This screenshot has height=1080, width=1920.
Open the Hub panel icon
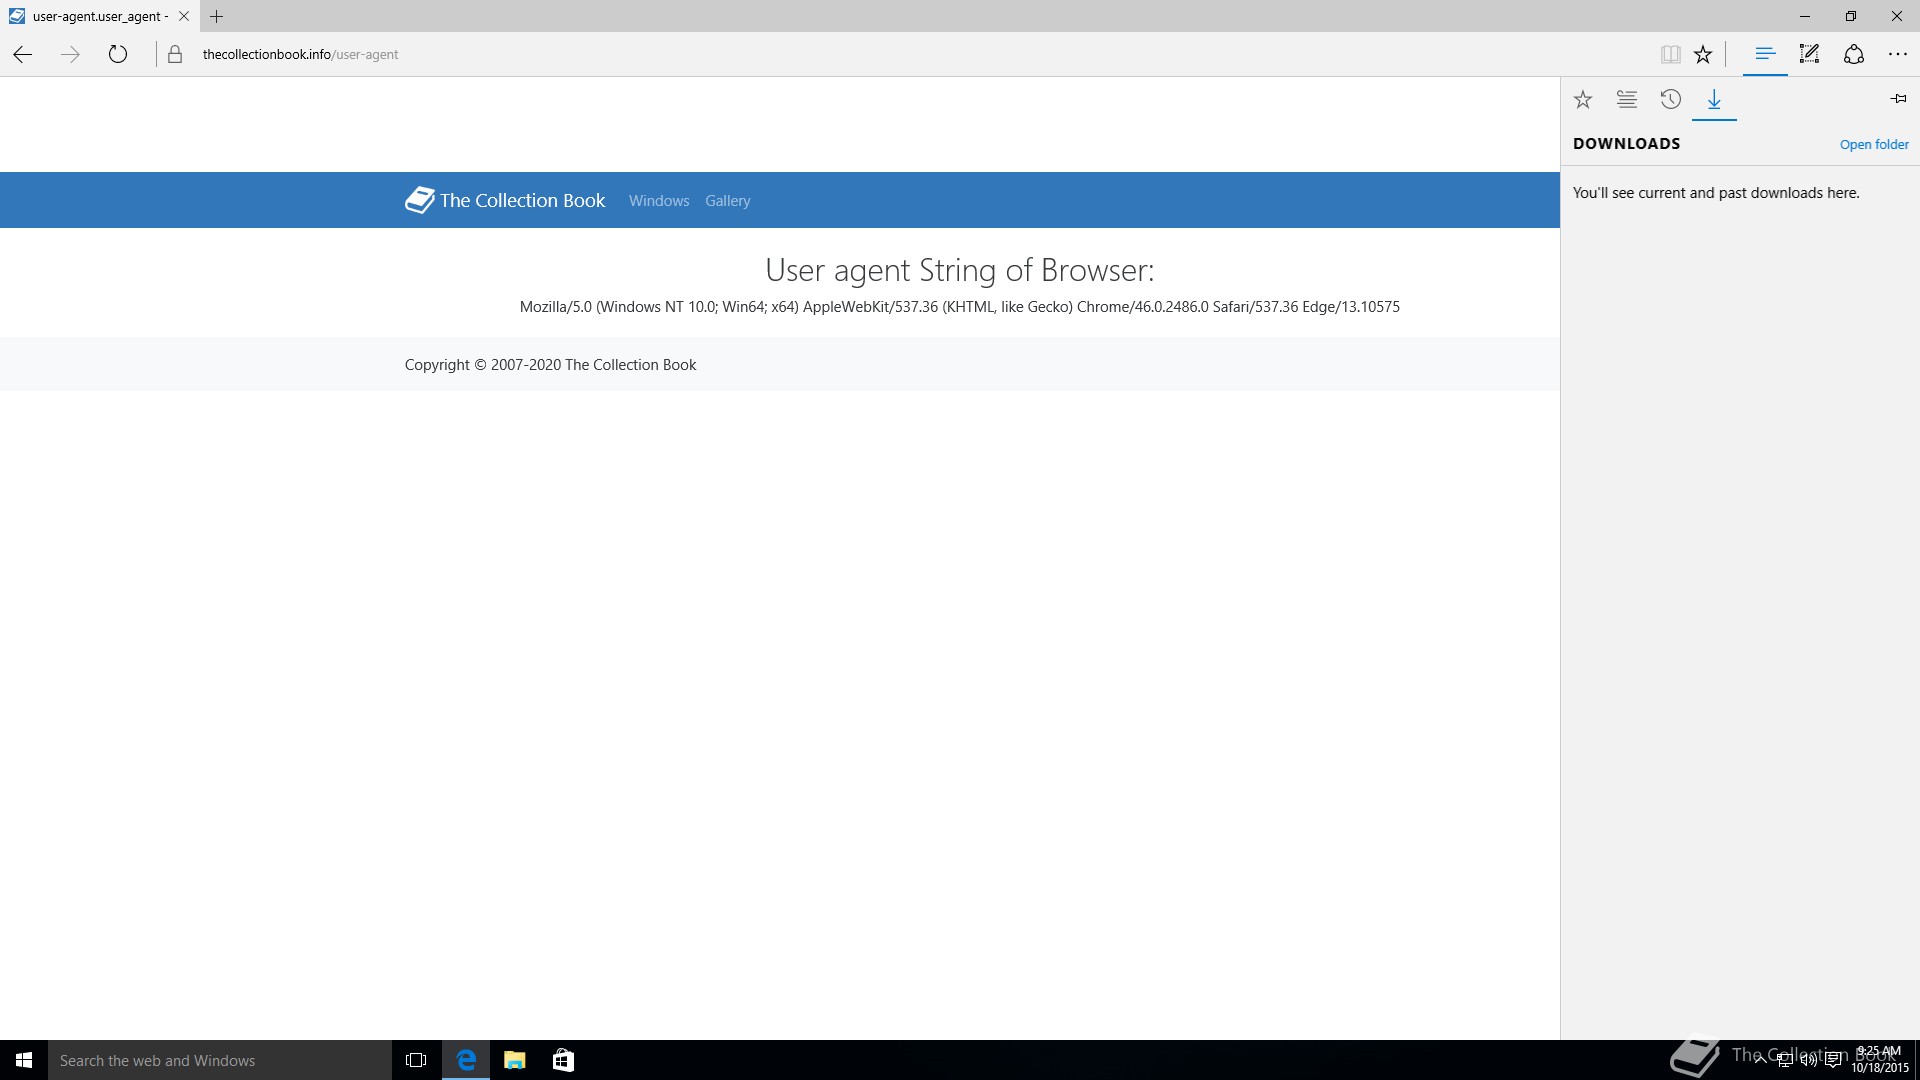coord(1765,55)
